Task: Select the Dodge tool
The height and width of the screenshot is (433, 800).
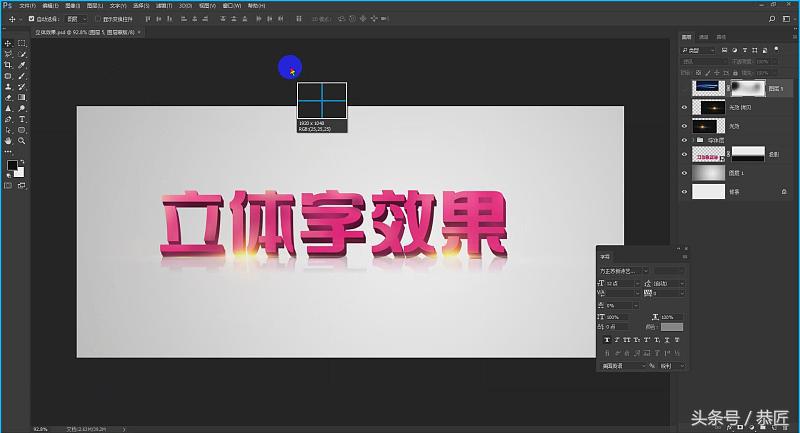Action: point(21,108)
